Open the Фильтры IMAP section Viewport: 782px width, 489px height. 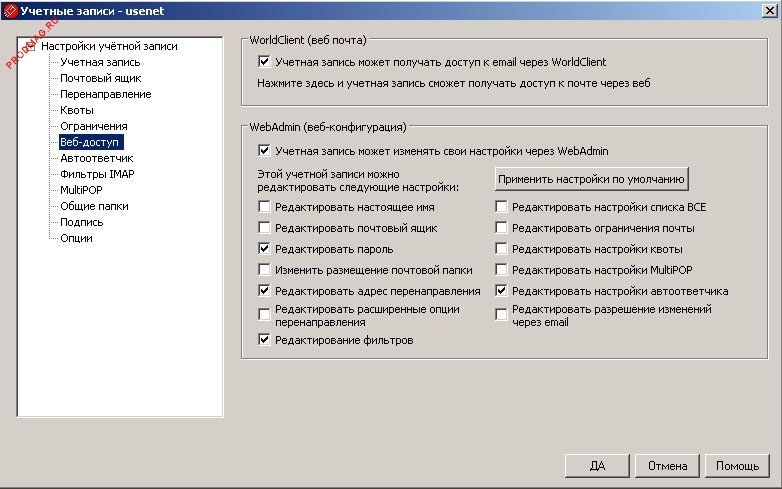click(97, 174)
